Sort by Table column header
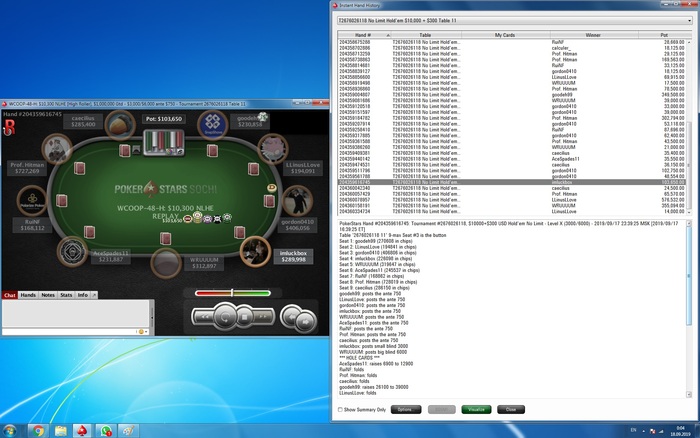 426,35
